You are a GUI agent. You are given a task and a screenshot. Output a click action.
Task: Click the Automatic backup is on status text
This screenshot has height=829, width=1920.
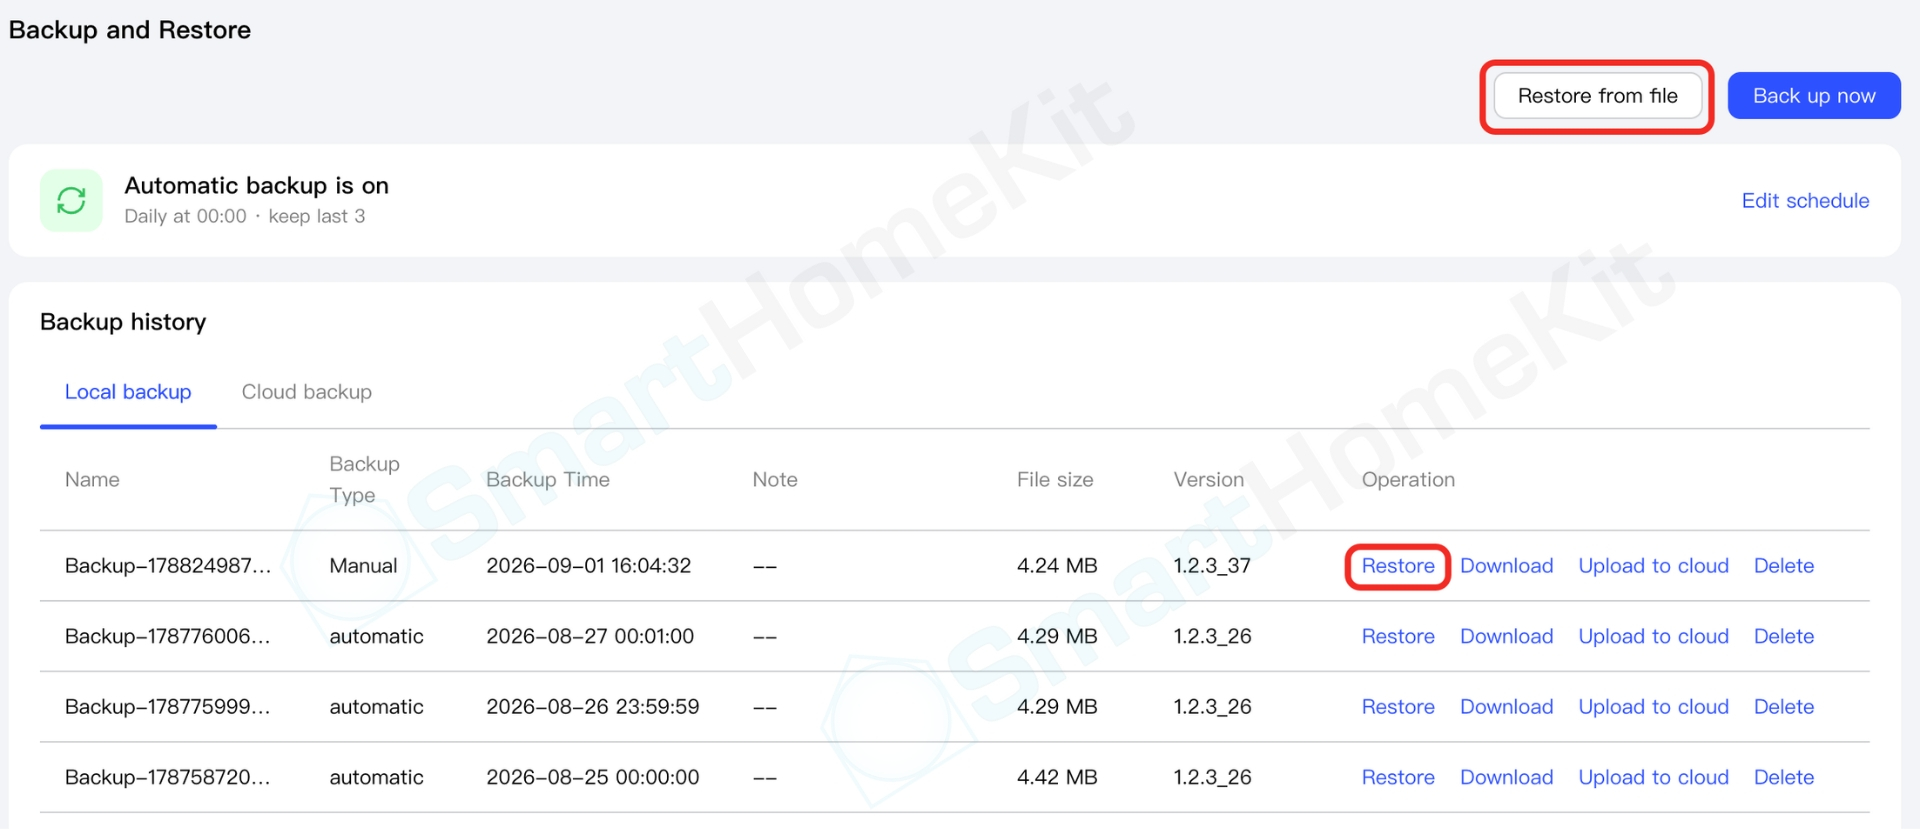pos(256,186)
